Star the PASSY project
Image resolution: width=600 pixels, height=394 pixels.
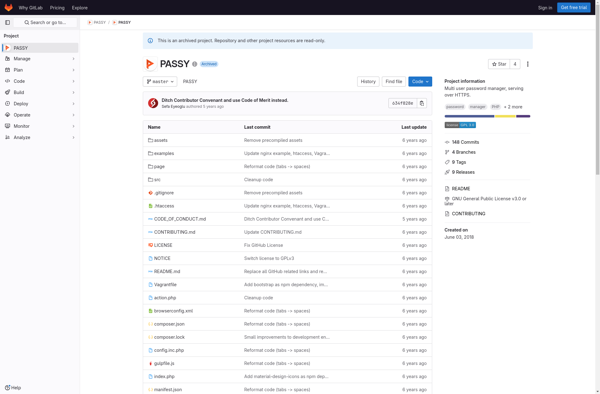click(499, 64)
